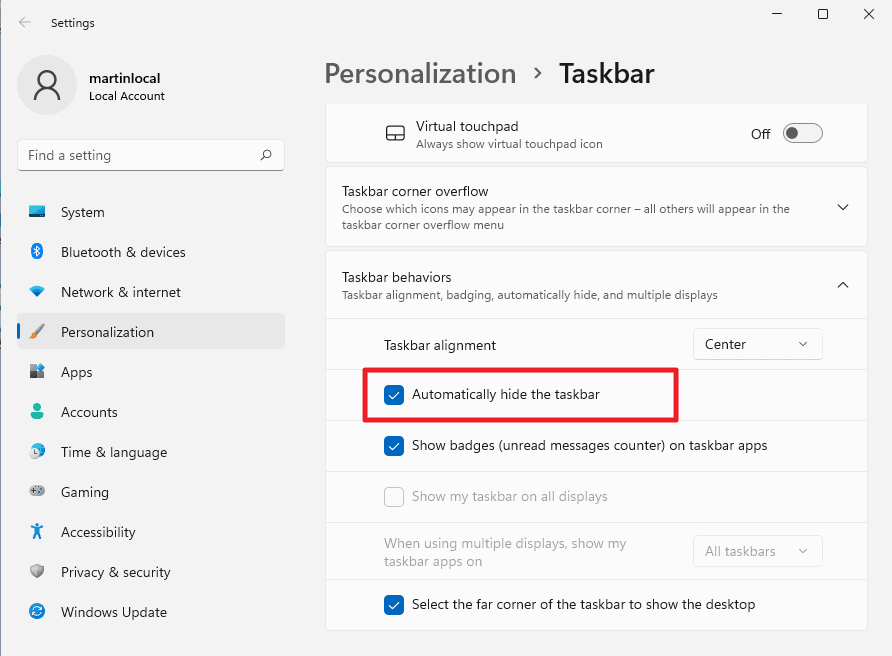This screenshot has height=656, width=892.
Task: Click the Windows Update refresh icon
Action: tap(37, 612)
